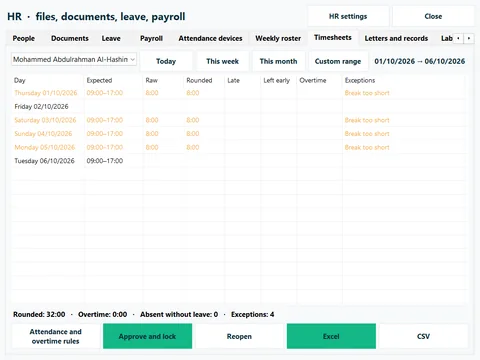Click Approve and lock
The height and width of the screenshot is (360, 480).
pos(147,336)
